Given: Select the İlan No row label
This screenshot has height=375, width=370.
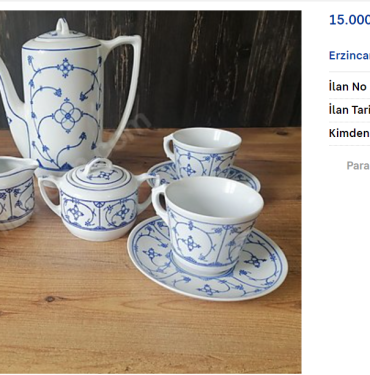Looking at the screenshot, I should click(x=348, y=87).
